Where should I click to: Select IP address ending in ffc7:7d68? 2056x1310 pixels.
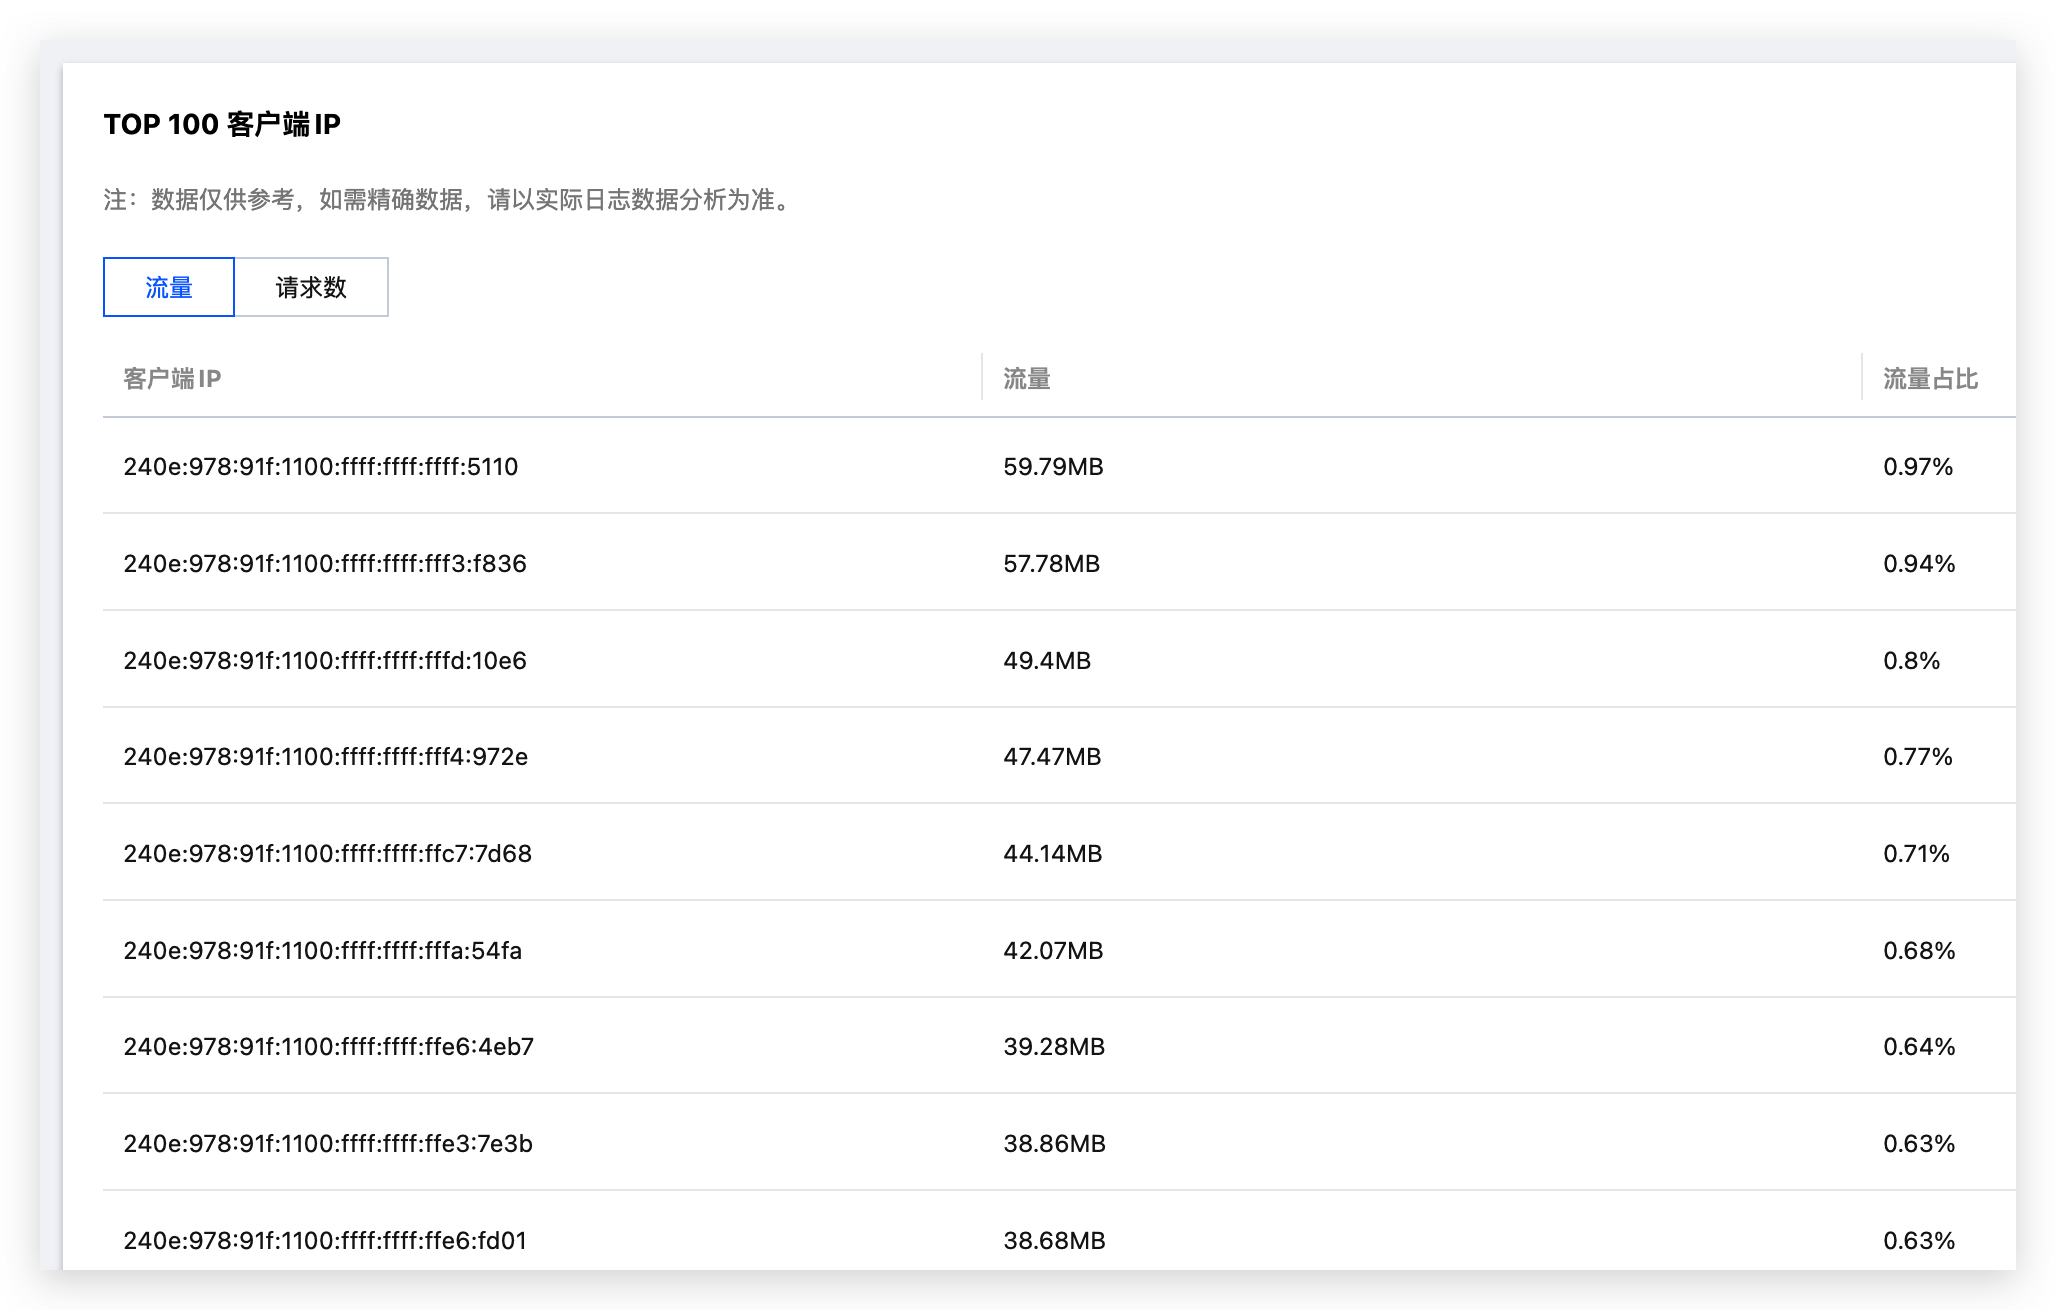point(327,854)
